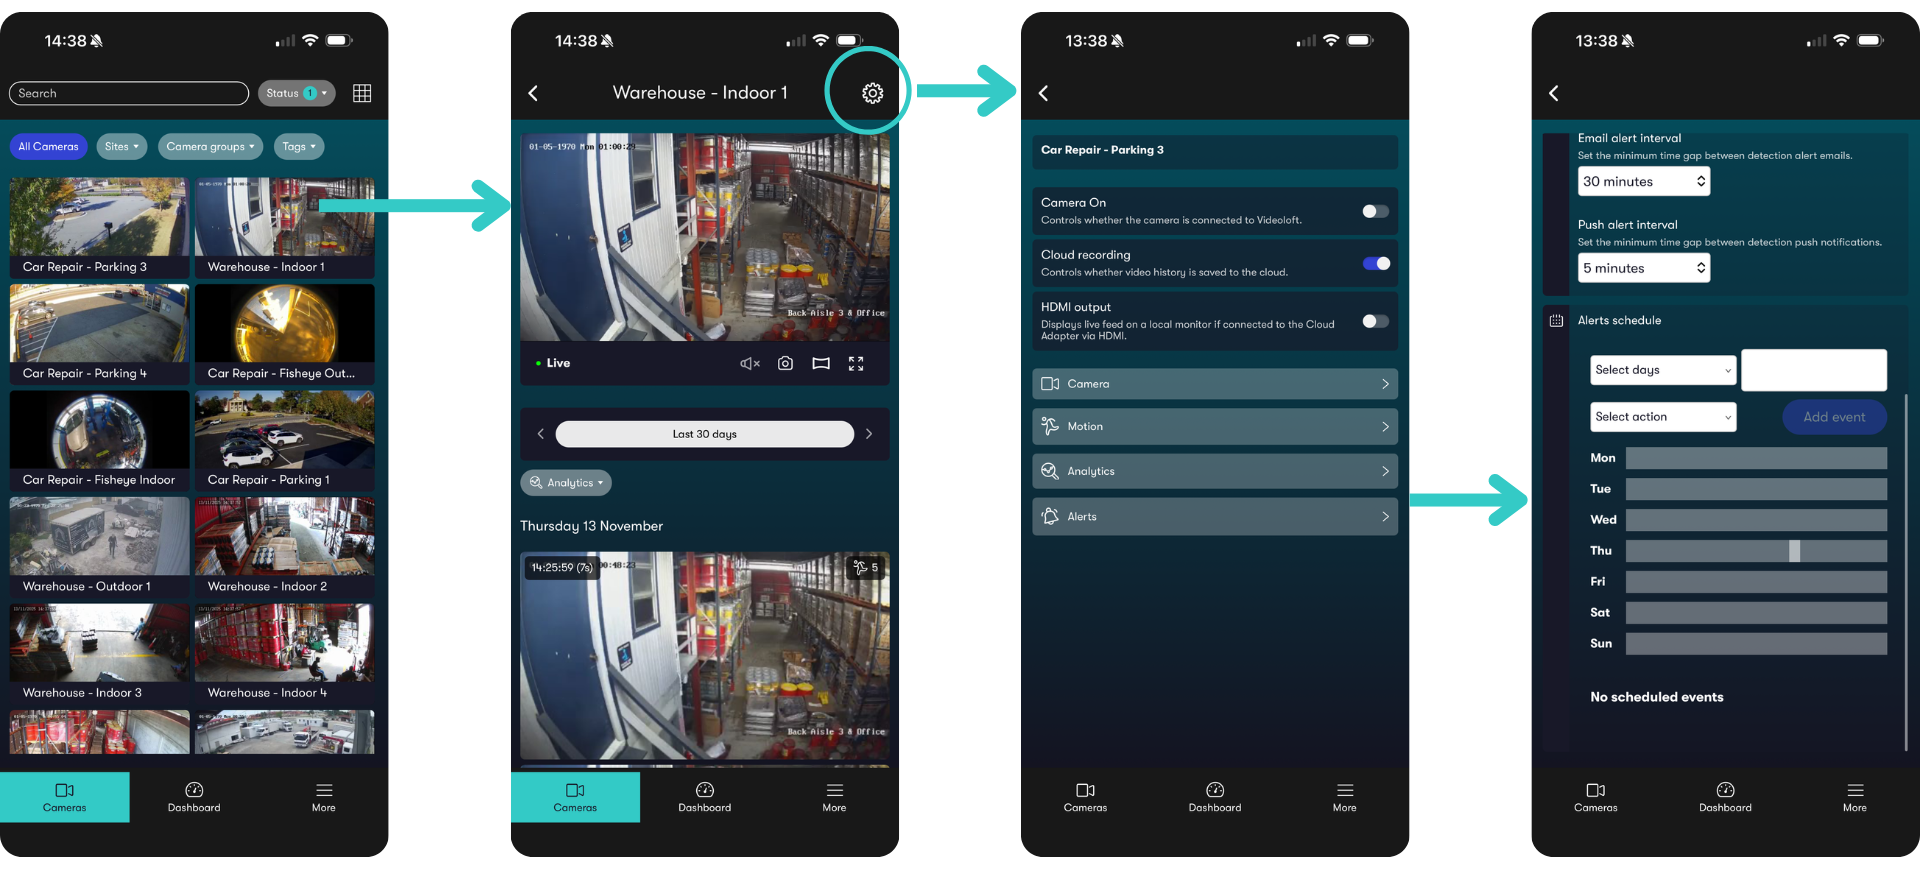
Task: Open the Camera settings row
Action: [x=1215, y=384]
